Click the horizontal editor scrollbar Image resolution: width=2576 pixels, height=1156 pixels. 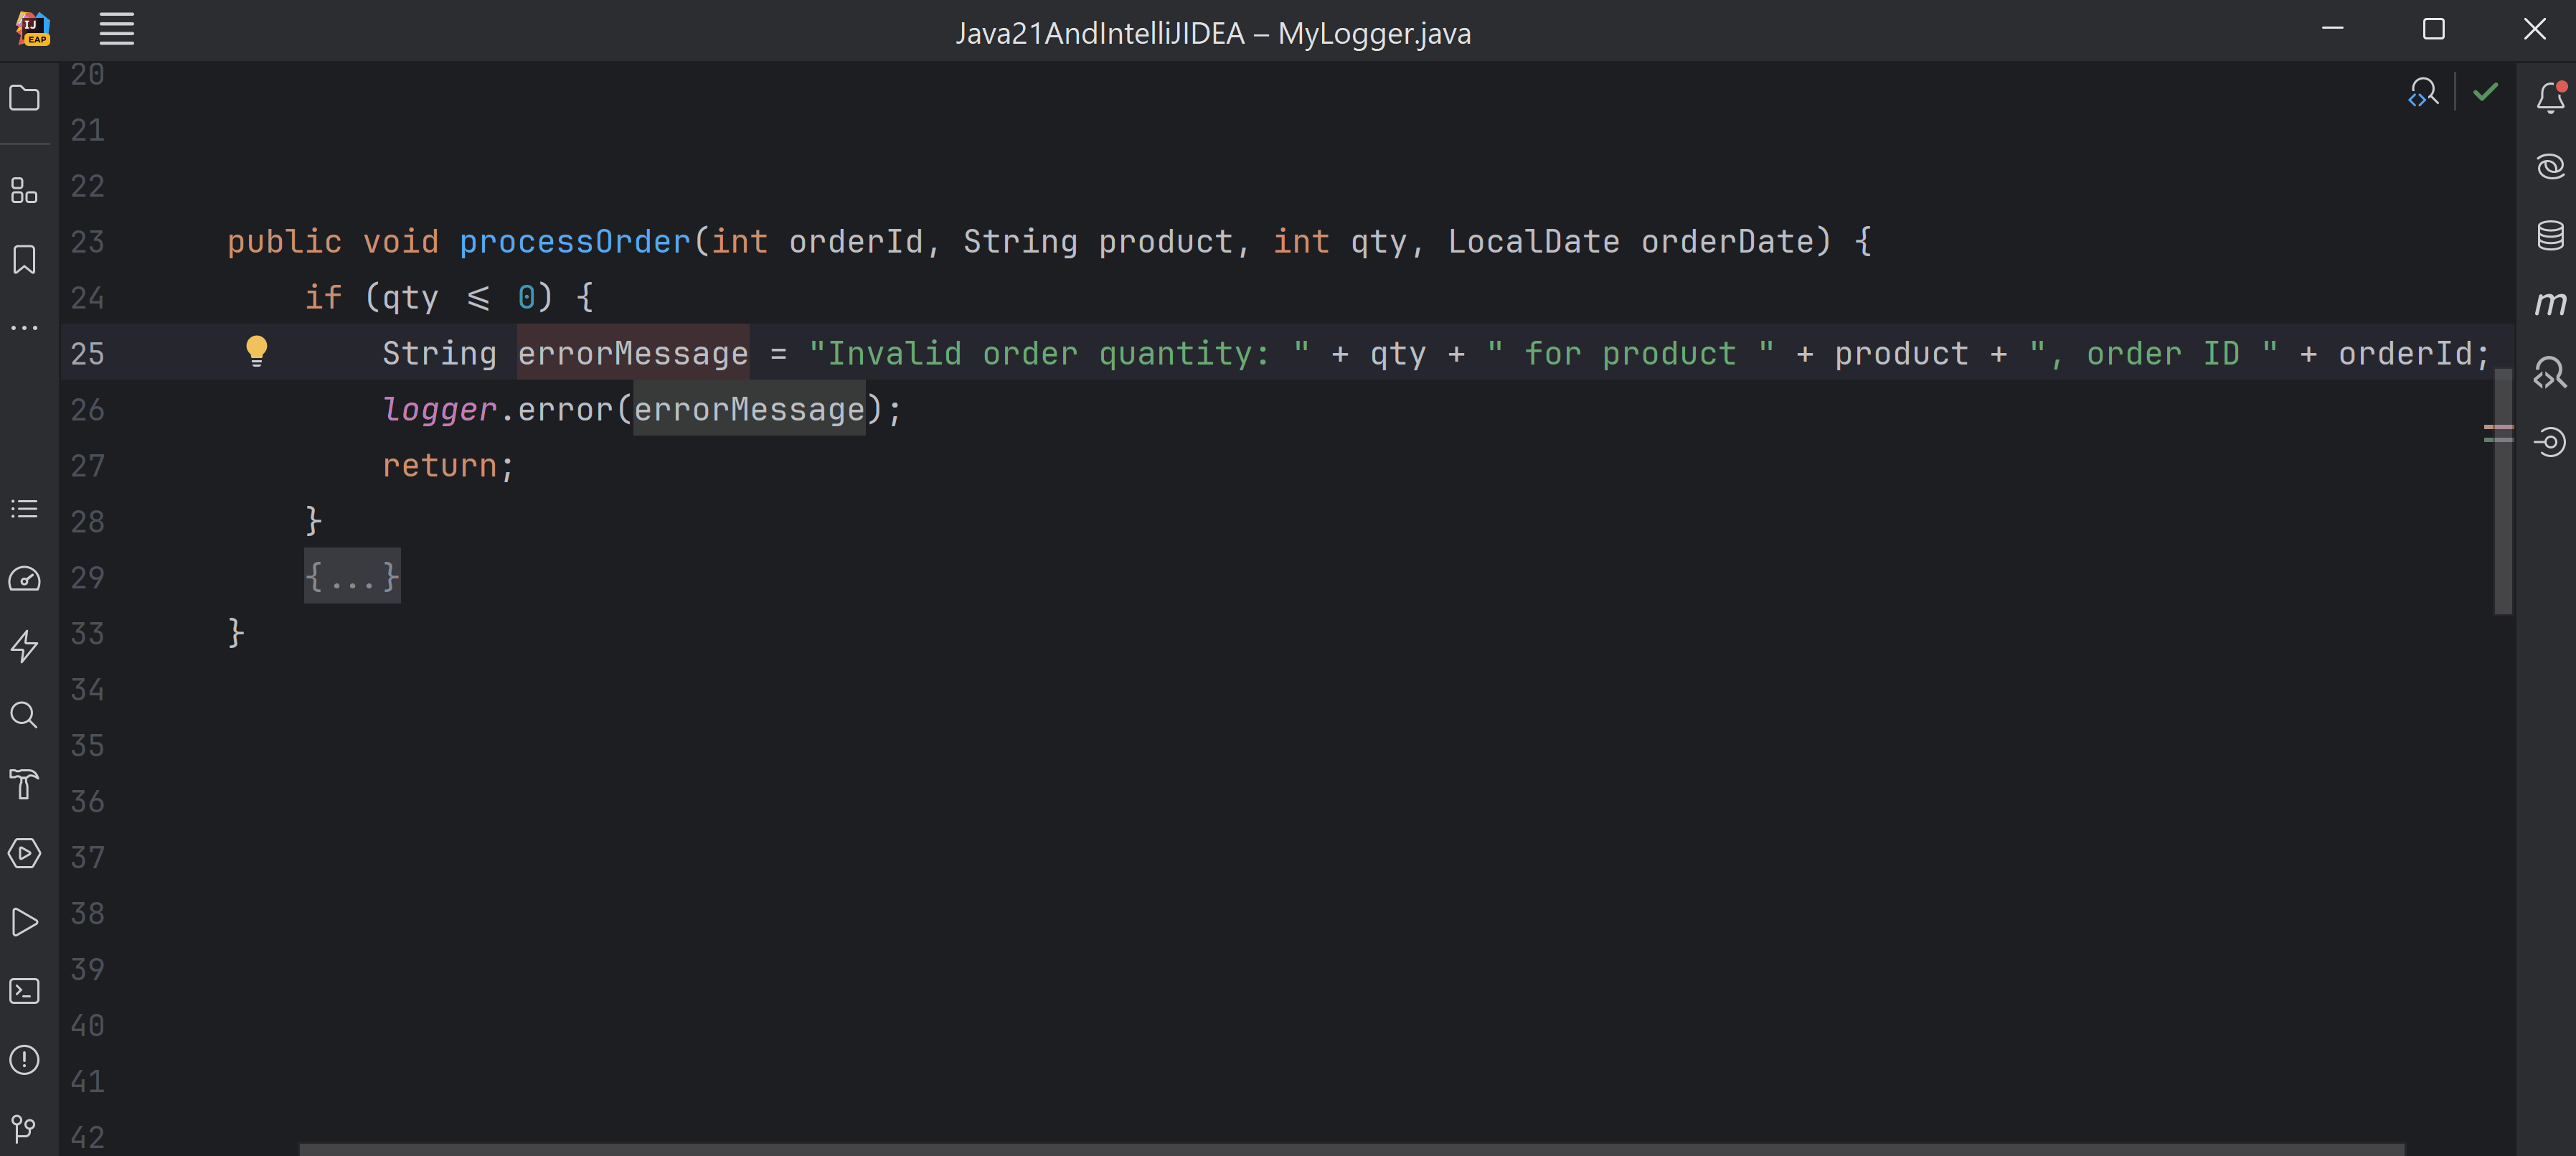coord(1352,1149)
